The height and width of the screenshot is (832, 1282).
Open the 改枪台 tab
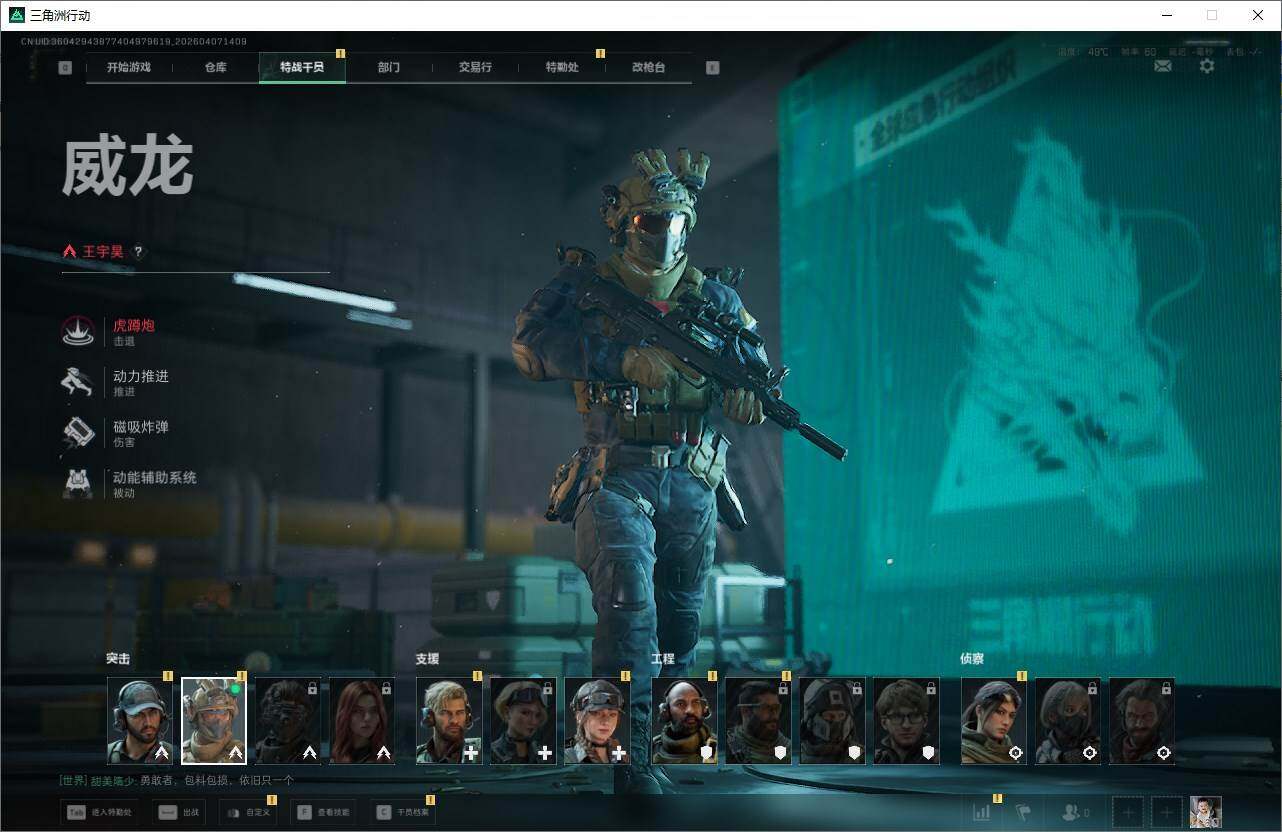coord(648,68)
